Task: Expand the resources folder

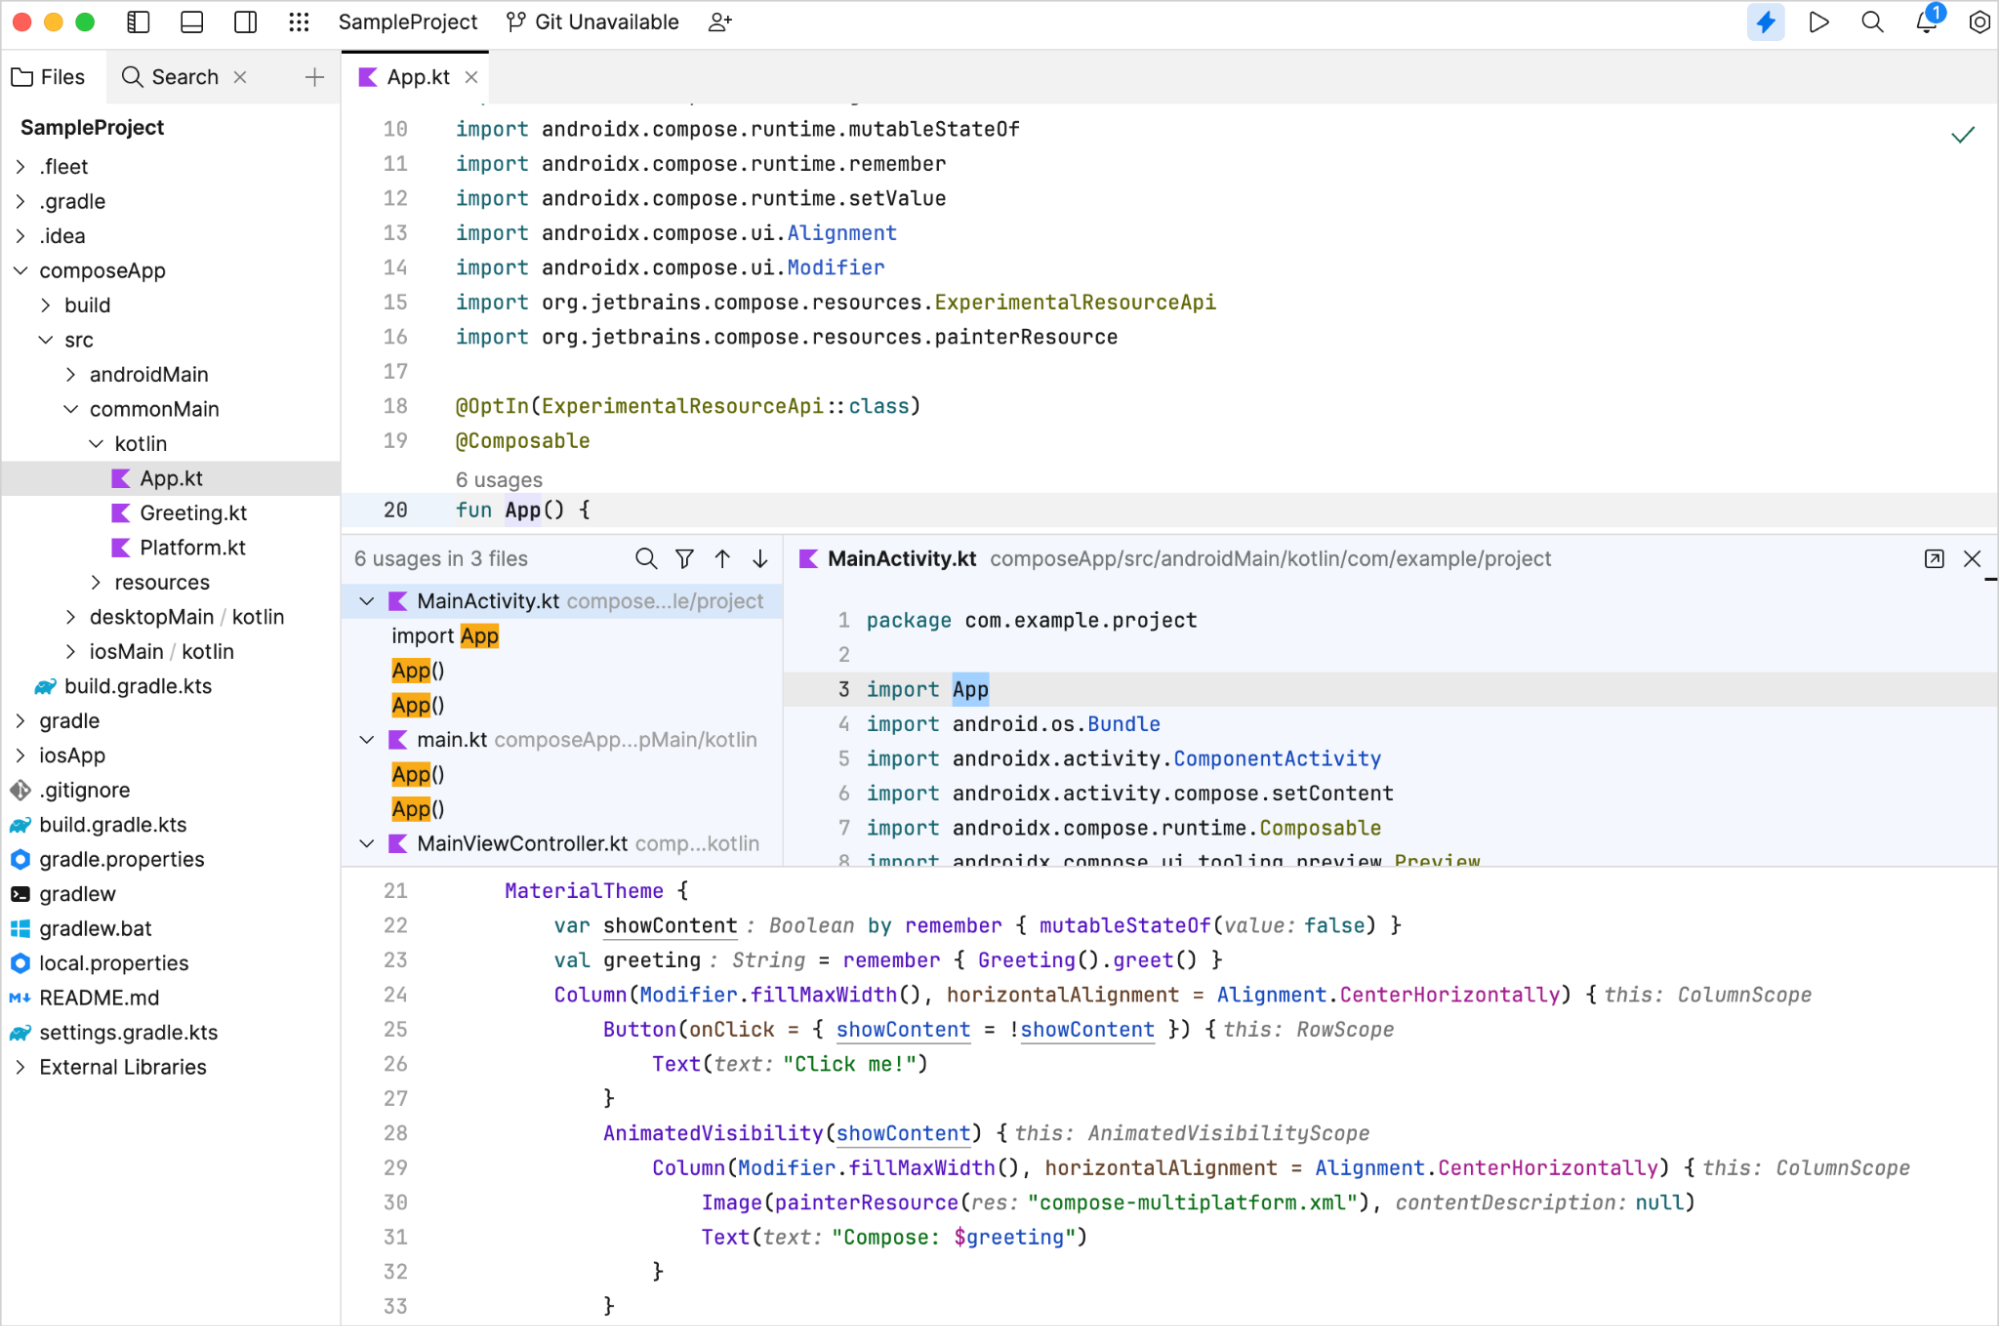Action: pos(96,582)
